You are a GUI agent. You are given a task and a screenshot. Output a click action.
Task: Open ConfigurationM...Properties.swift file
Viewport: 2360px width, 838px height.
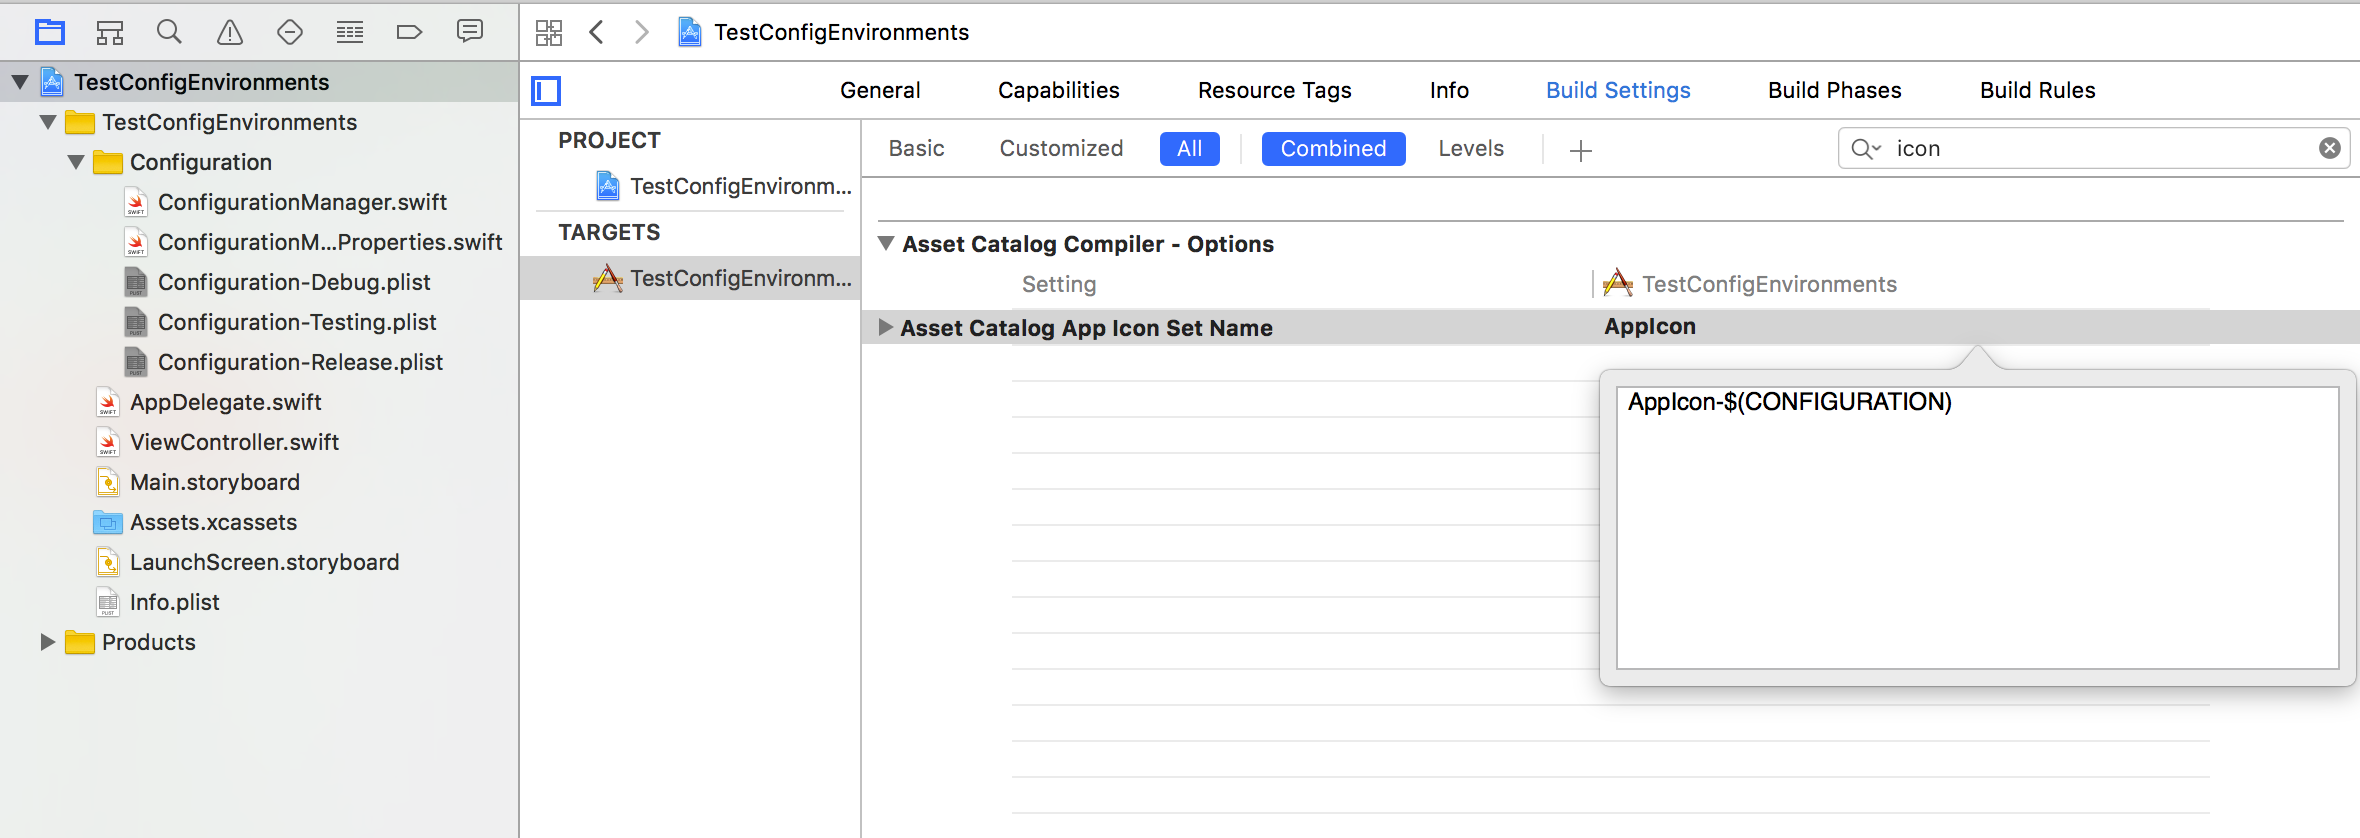pyautogui.click(x=330, y=242)
